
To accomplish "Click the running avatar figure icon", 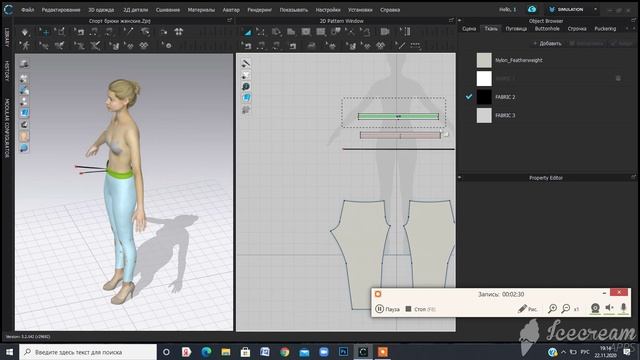I will 25,45.
